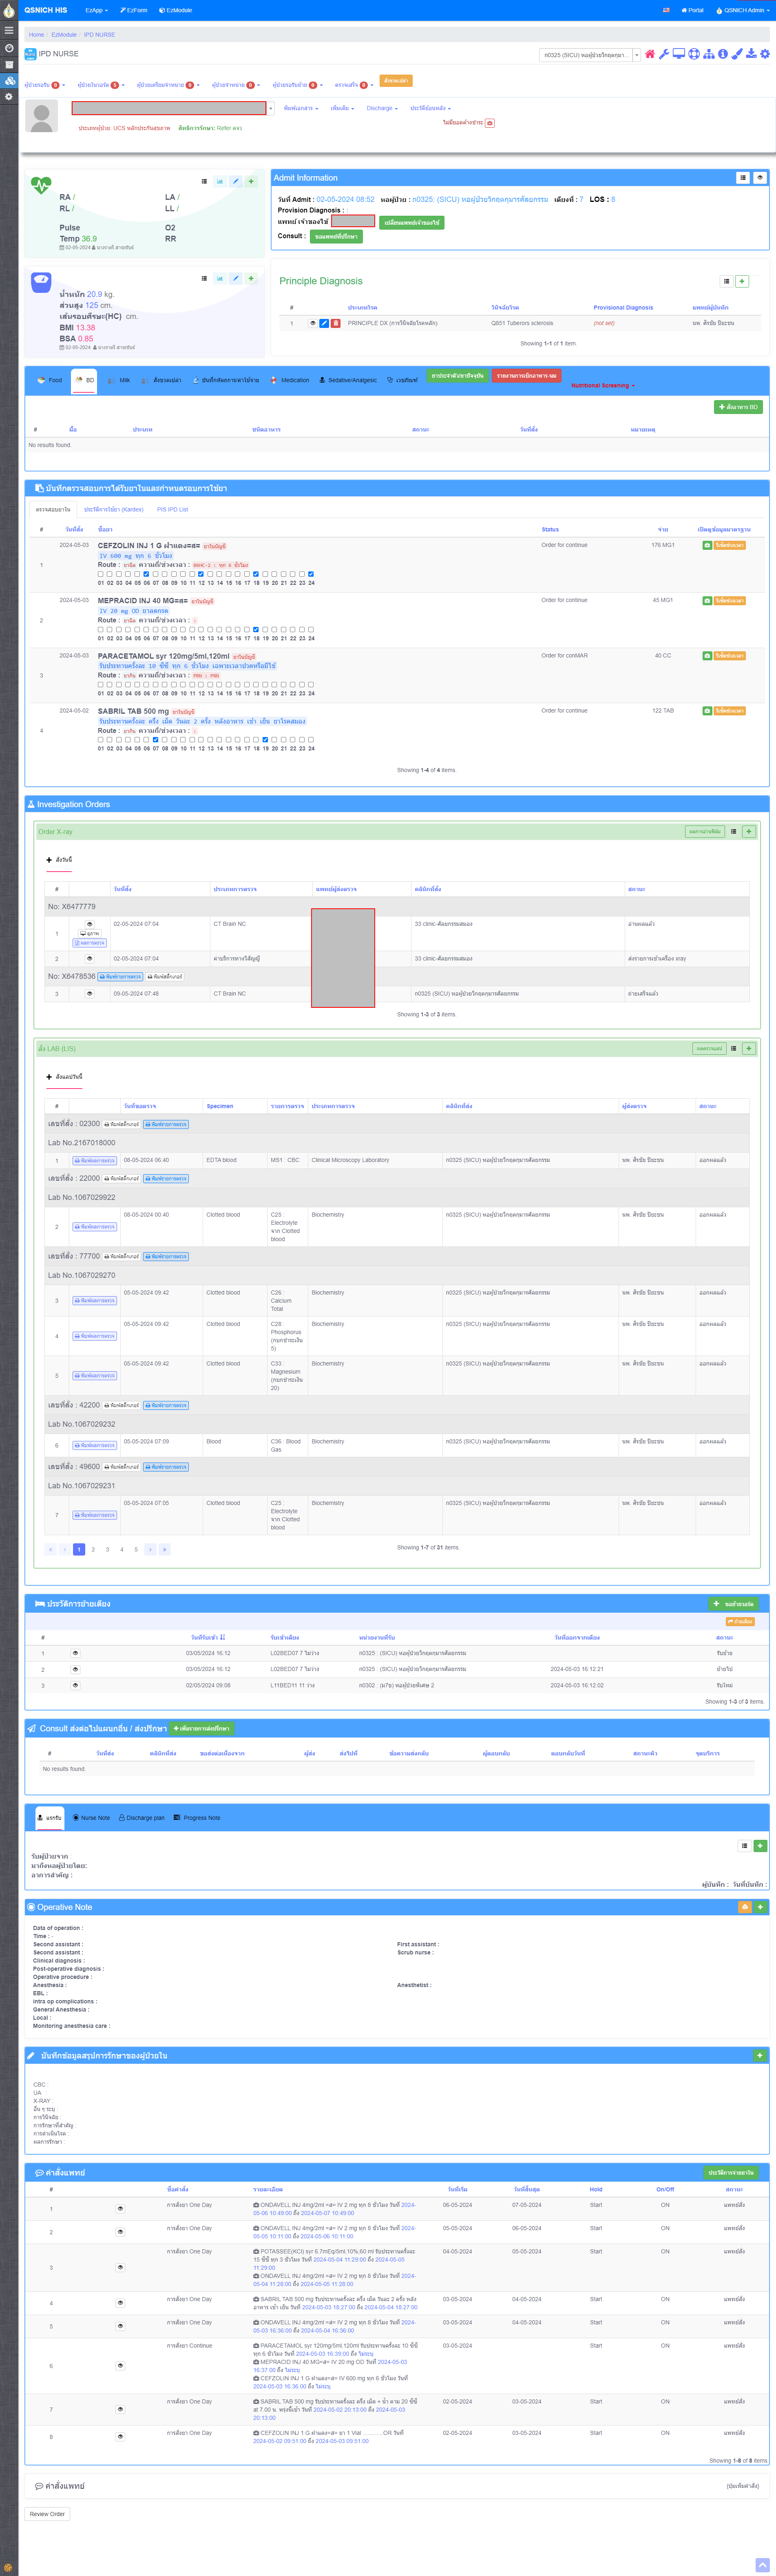Viewport: 776px width, 2576px height.
Task: Click the download icon in the top toolbar
Action: click(751, 54)
